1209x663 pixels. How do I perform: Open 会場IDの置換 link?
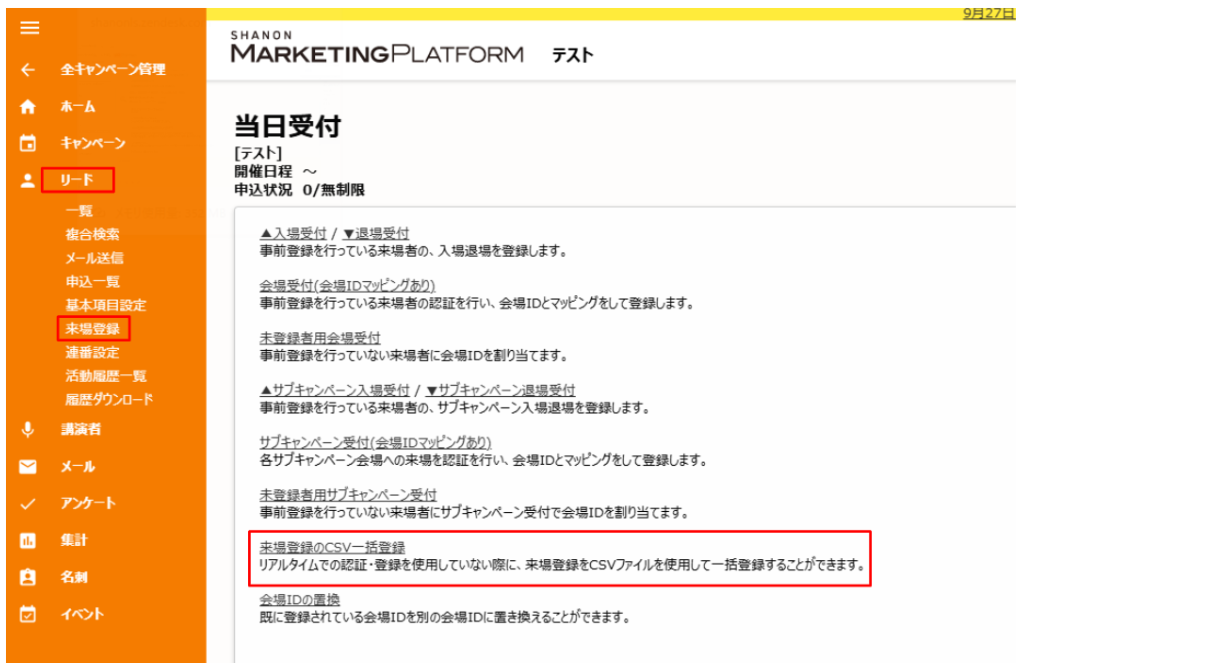click(299, 600)
